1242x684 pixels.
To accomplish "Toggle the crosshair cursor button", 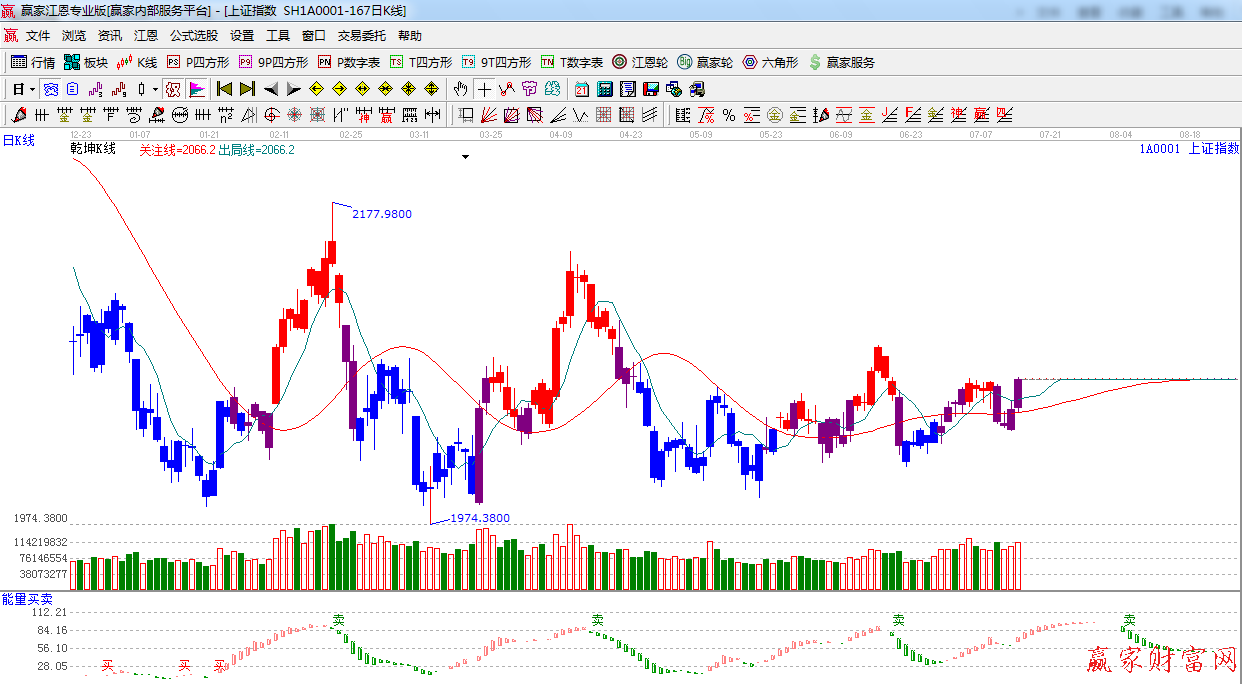I will [x=485, y=89].
